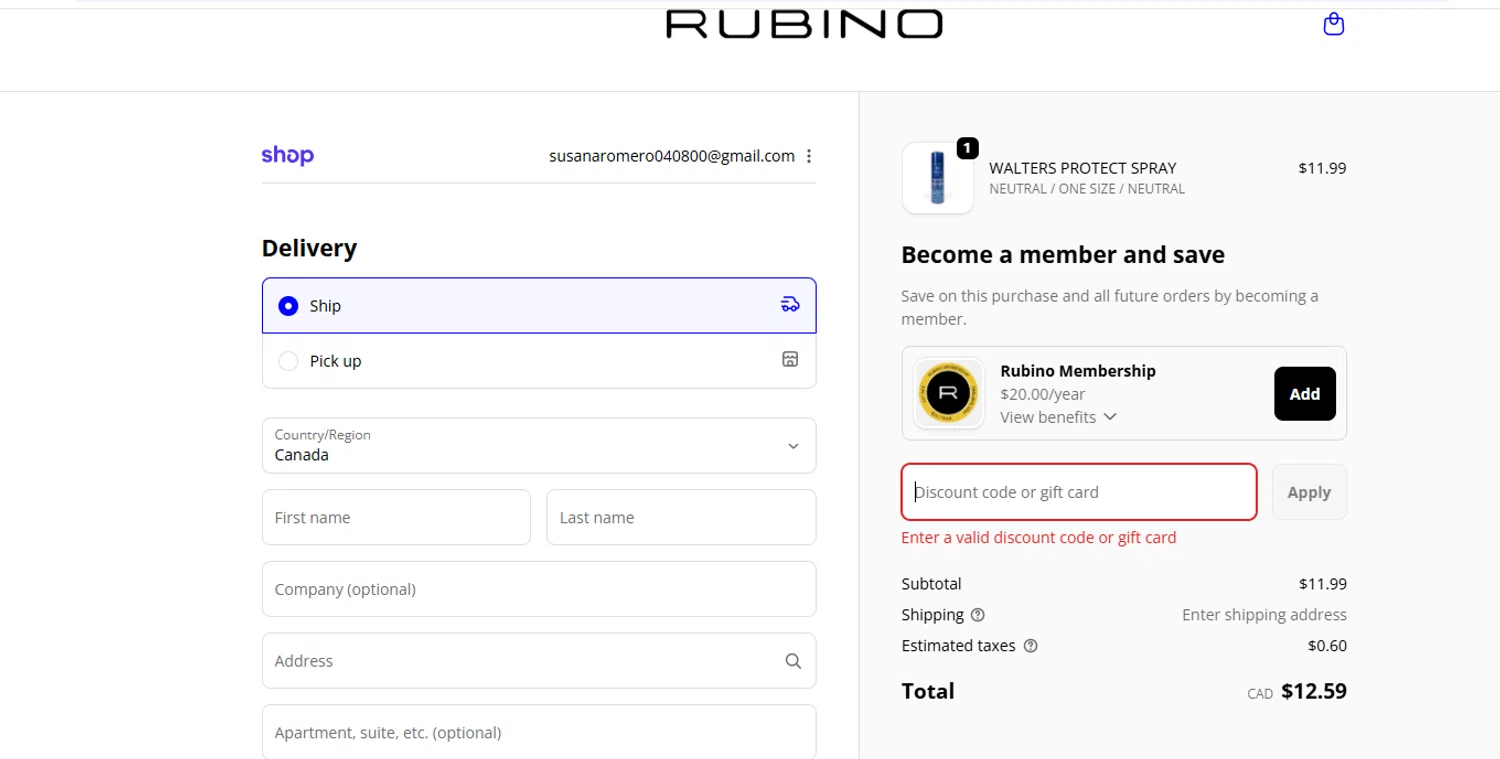
Task: Focus the Company (optional) field
Action: pos(539,589)
